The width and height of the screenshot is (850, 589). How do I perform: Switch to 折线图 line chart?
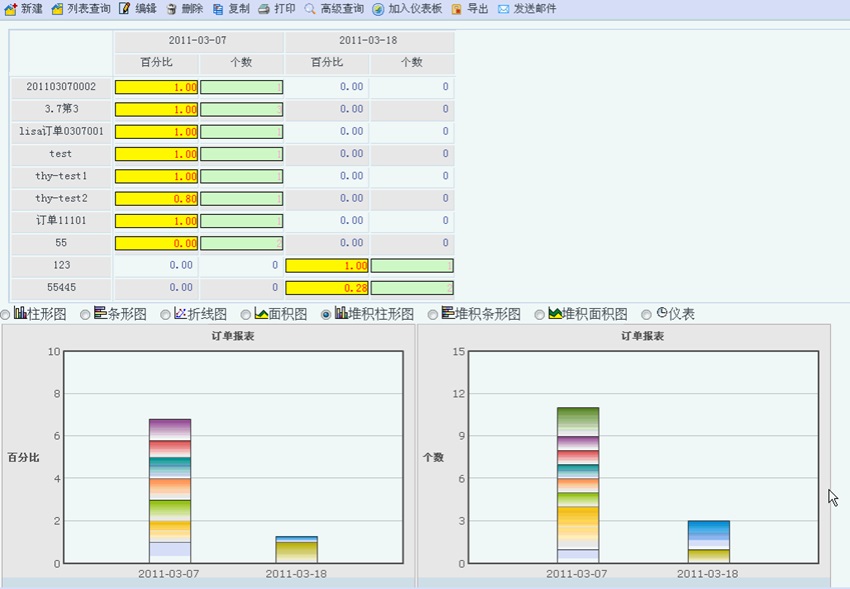166,315
